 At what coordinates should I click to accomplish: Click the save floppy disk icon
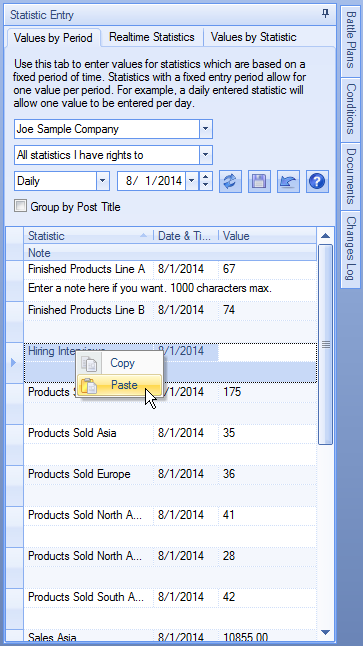point(259,181)
